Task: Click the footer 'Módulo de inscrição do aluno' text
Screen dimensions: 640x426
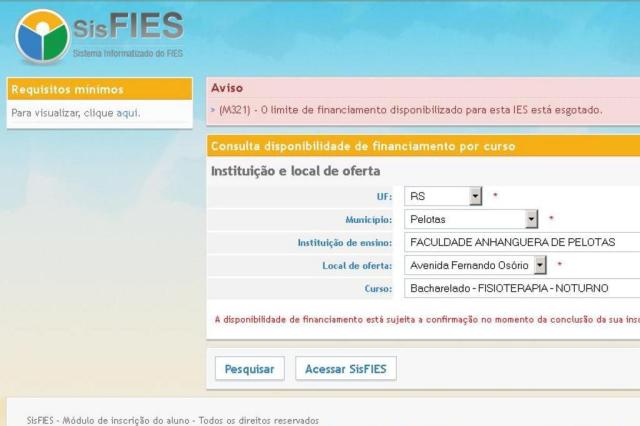Action: tap(127, 420)
